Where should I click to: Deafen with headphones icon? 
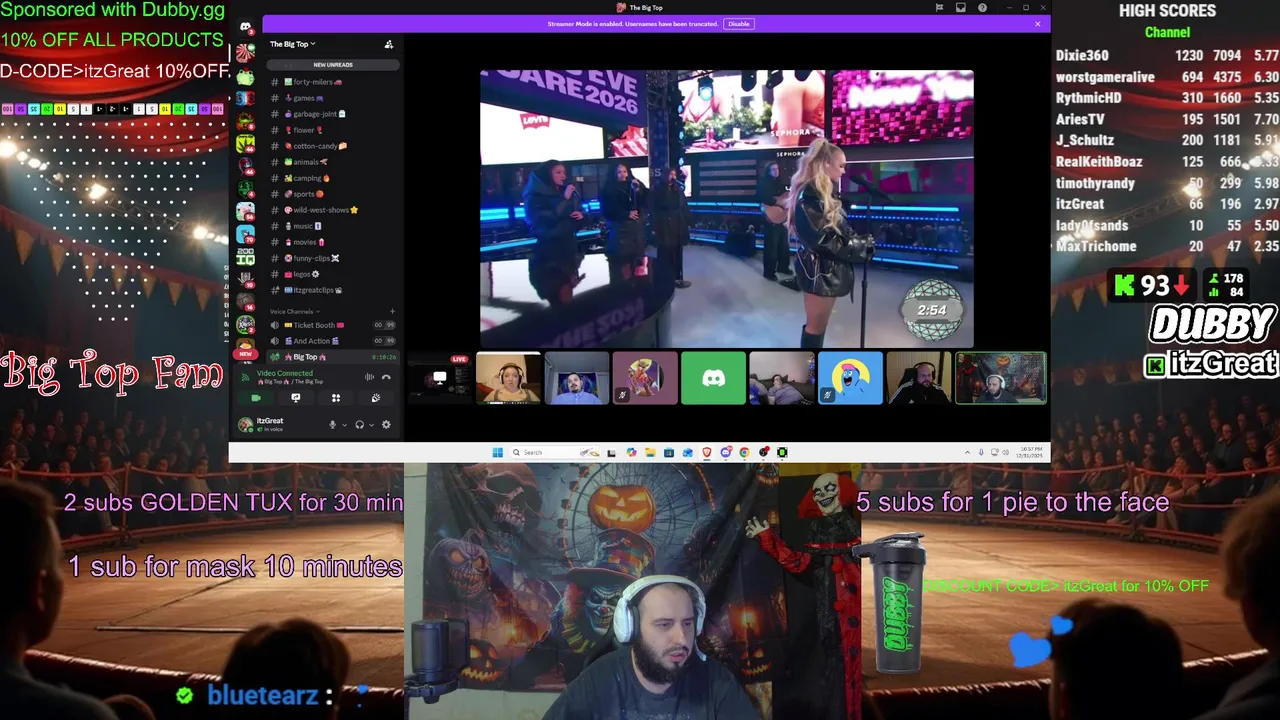[359, 425]
